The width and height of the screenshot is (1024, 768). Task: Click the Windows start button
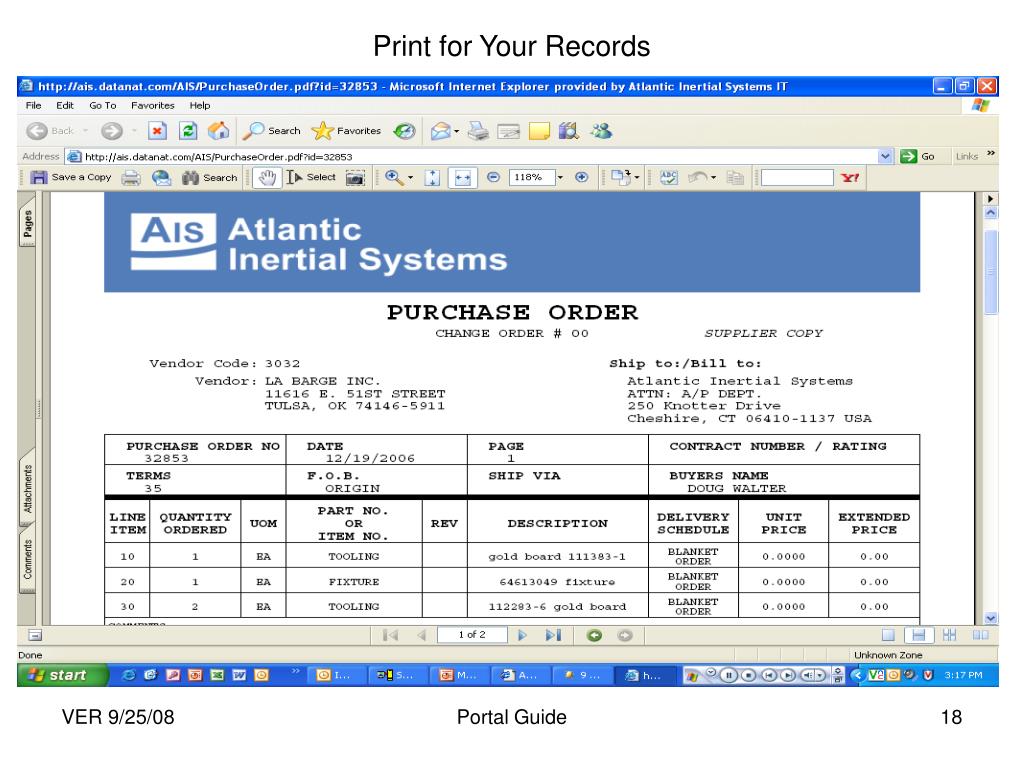click(62, 675)
